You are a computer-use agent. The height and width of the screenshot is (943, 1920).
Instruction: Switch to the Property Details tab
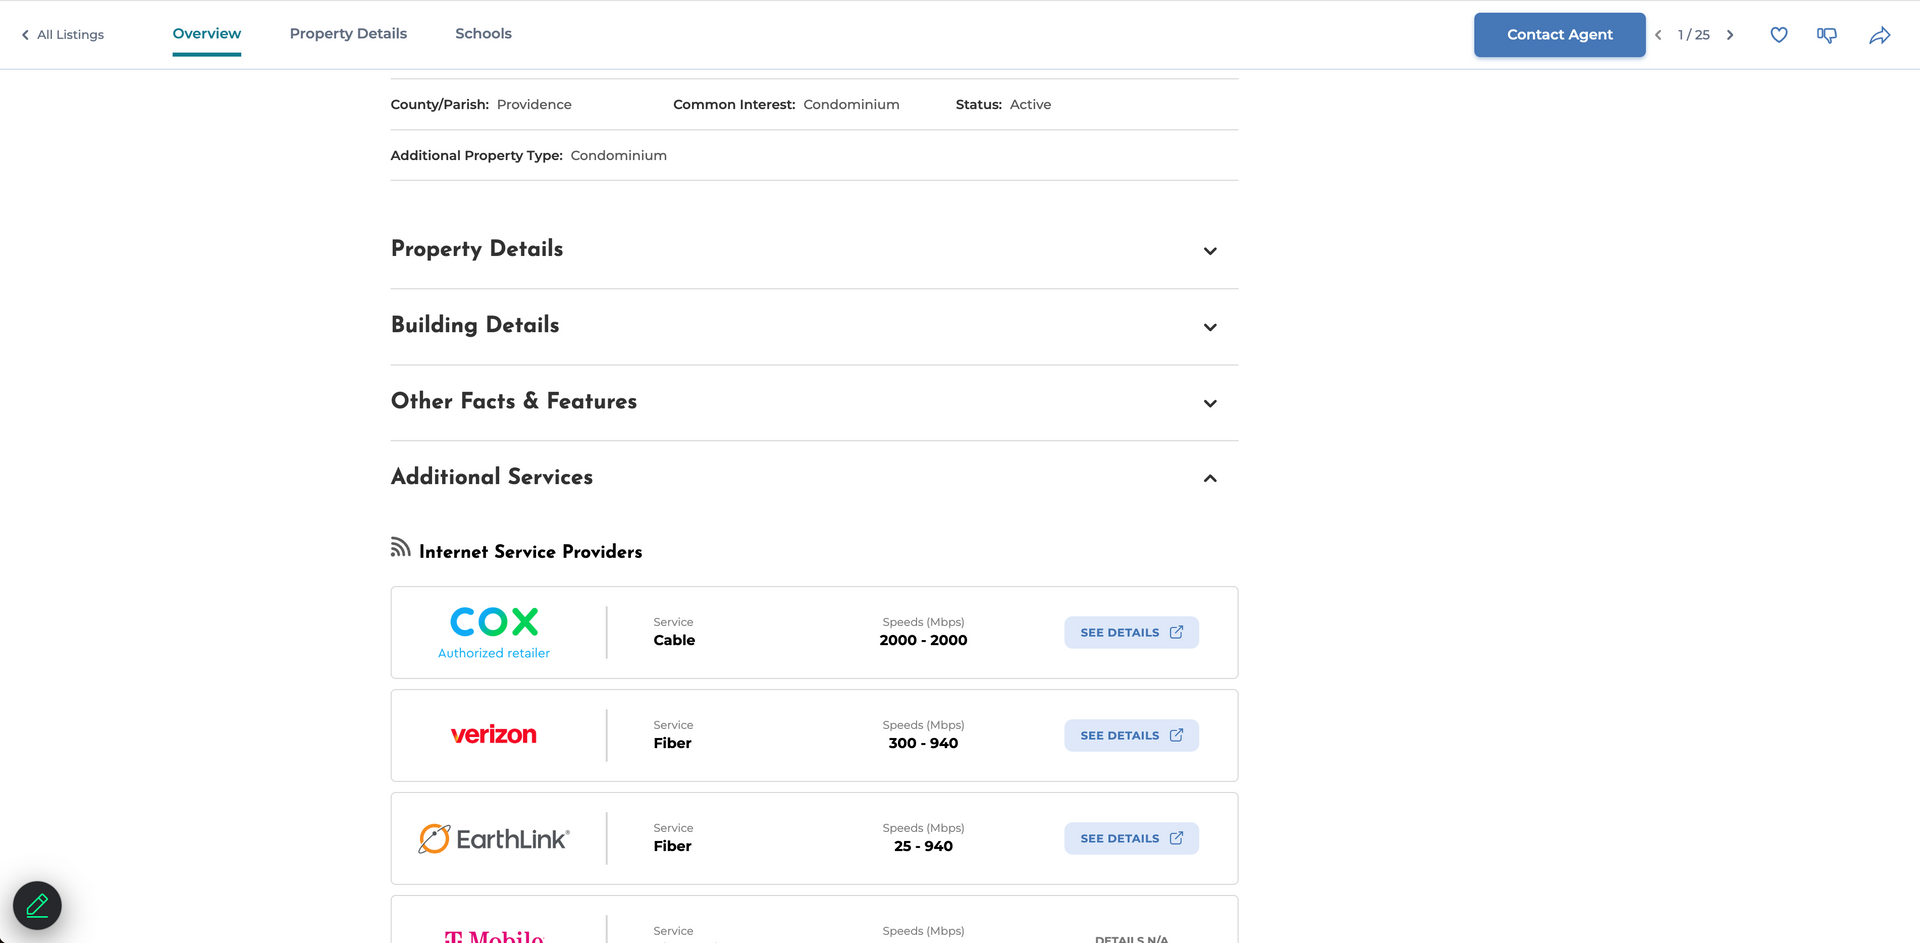pyautogui.click(x=348, y=34)
